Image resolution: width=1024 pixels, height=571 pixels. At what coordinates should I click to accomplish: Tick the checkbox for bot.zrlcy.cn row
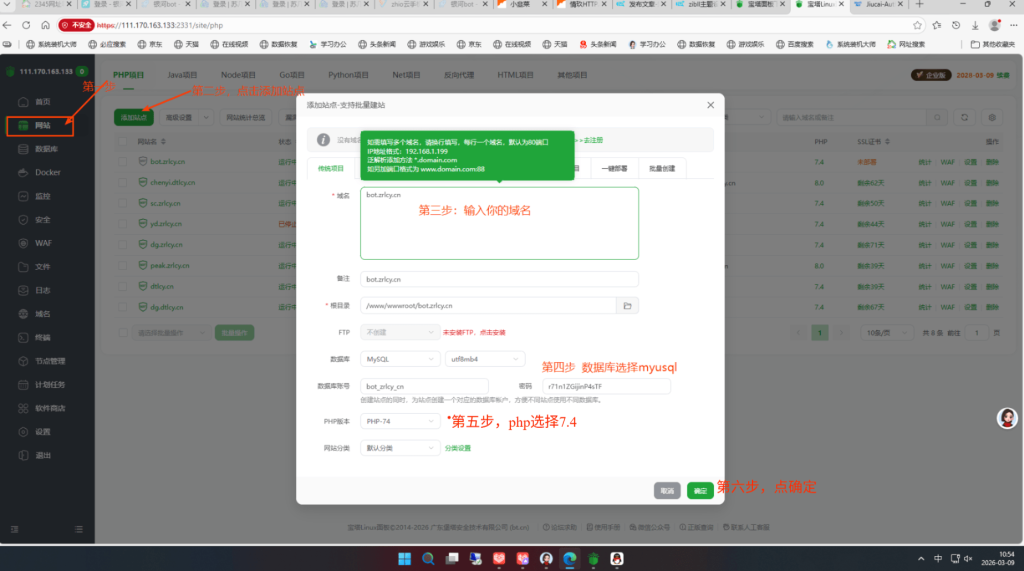(141, 161)
